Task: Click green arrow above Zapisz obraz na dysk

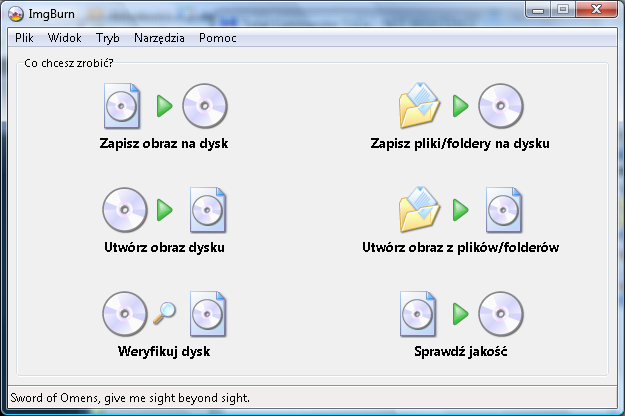Action: coord(164,106)
